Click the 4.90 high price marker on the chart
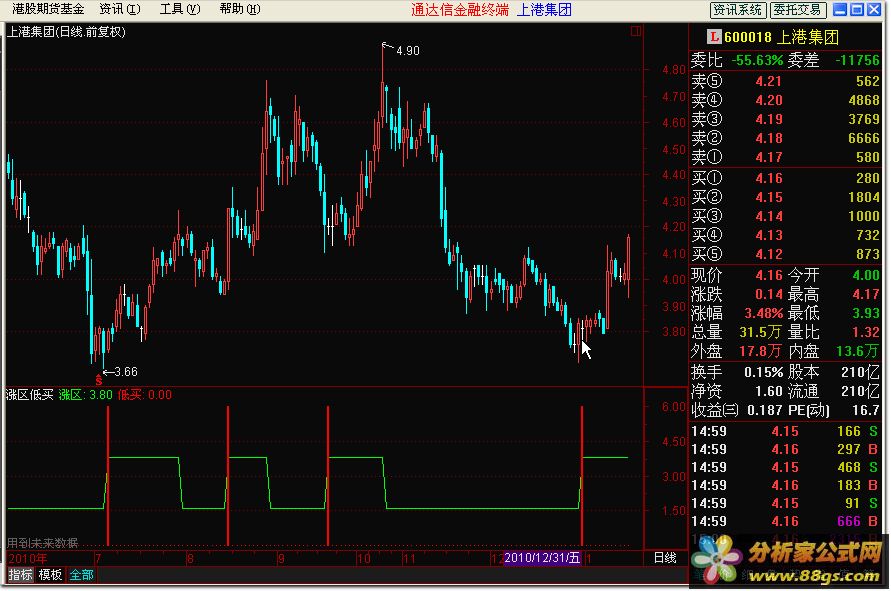 407,51
